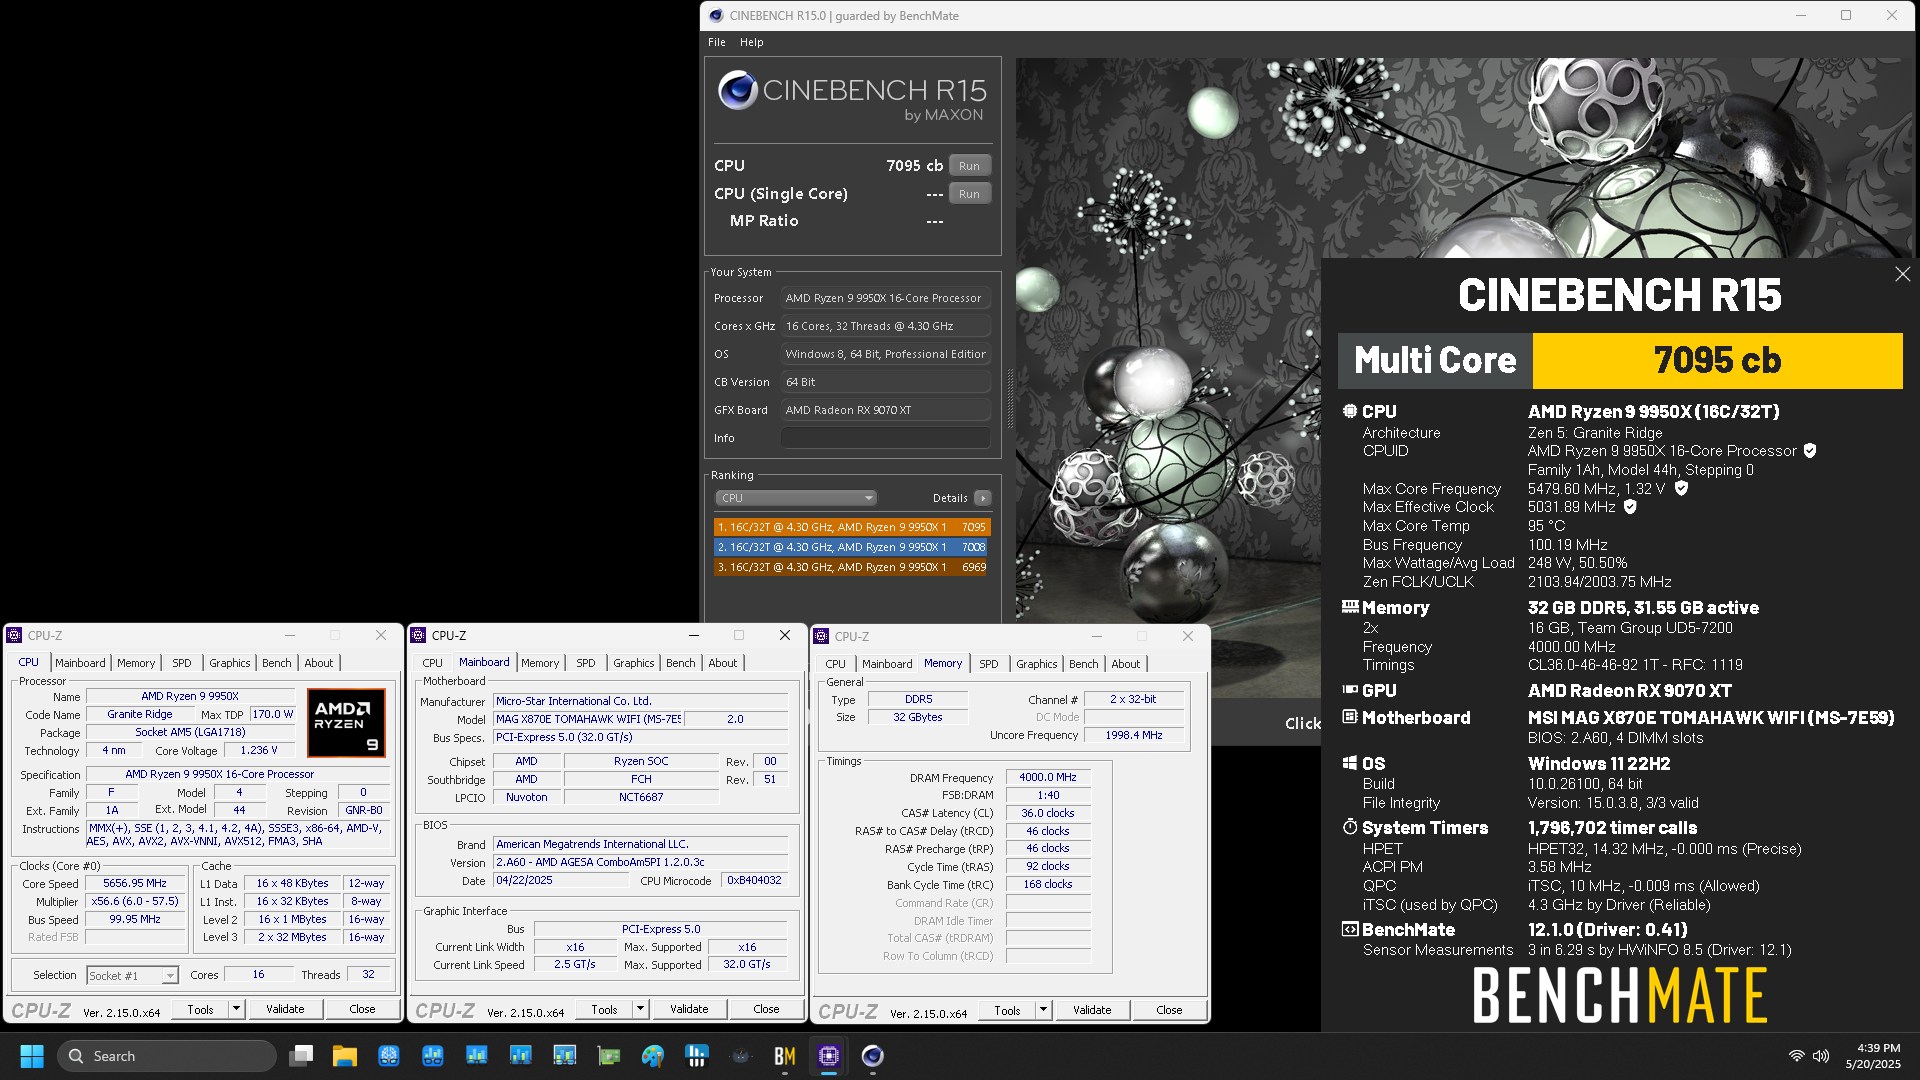Switch to Mainboard tab in the leftmost CPU-Z window

(x=80, y=663)
